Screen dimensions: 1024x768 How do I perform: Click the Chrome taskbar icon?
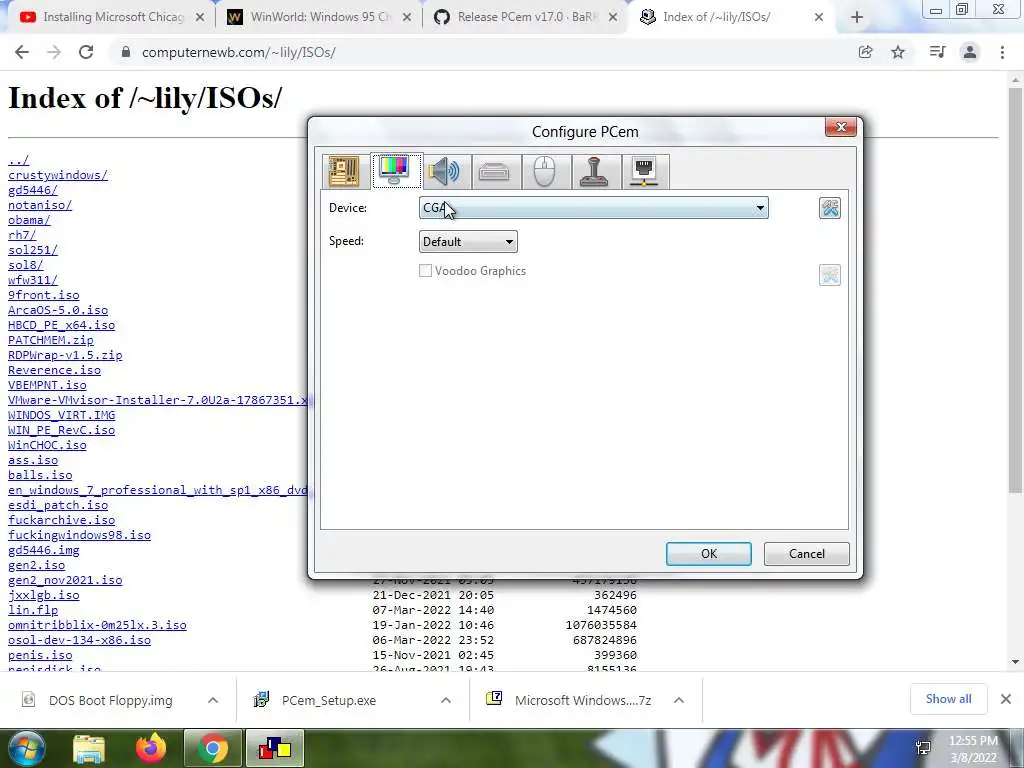click(213, 748)
